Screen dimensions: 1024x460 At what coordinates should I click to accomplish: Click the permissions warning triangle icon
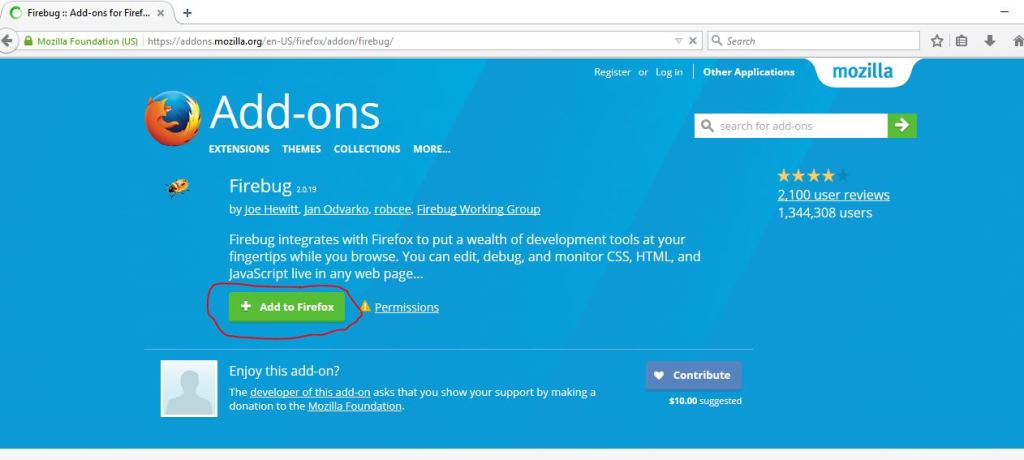(x=365, y=306)
